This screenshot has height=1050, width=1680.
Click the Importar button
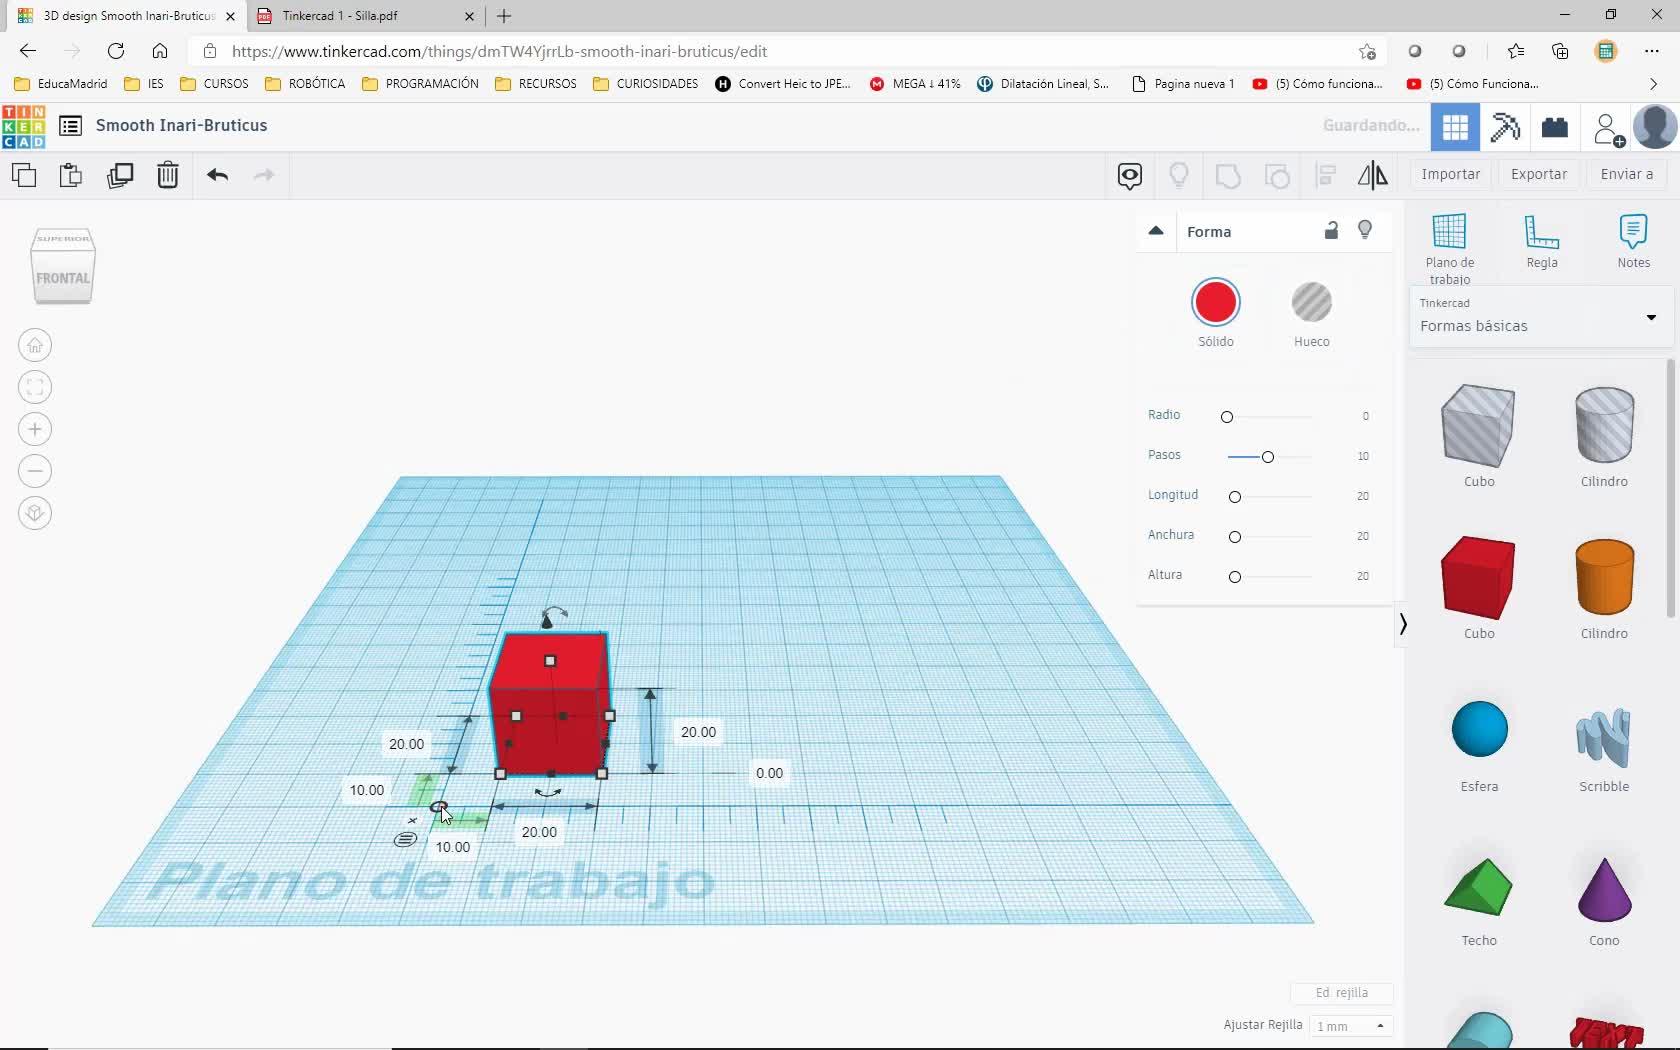tap(1450, 174)
